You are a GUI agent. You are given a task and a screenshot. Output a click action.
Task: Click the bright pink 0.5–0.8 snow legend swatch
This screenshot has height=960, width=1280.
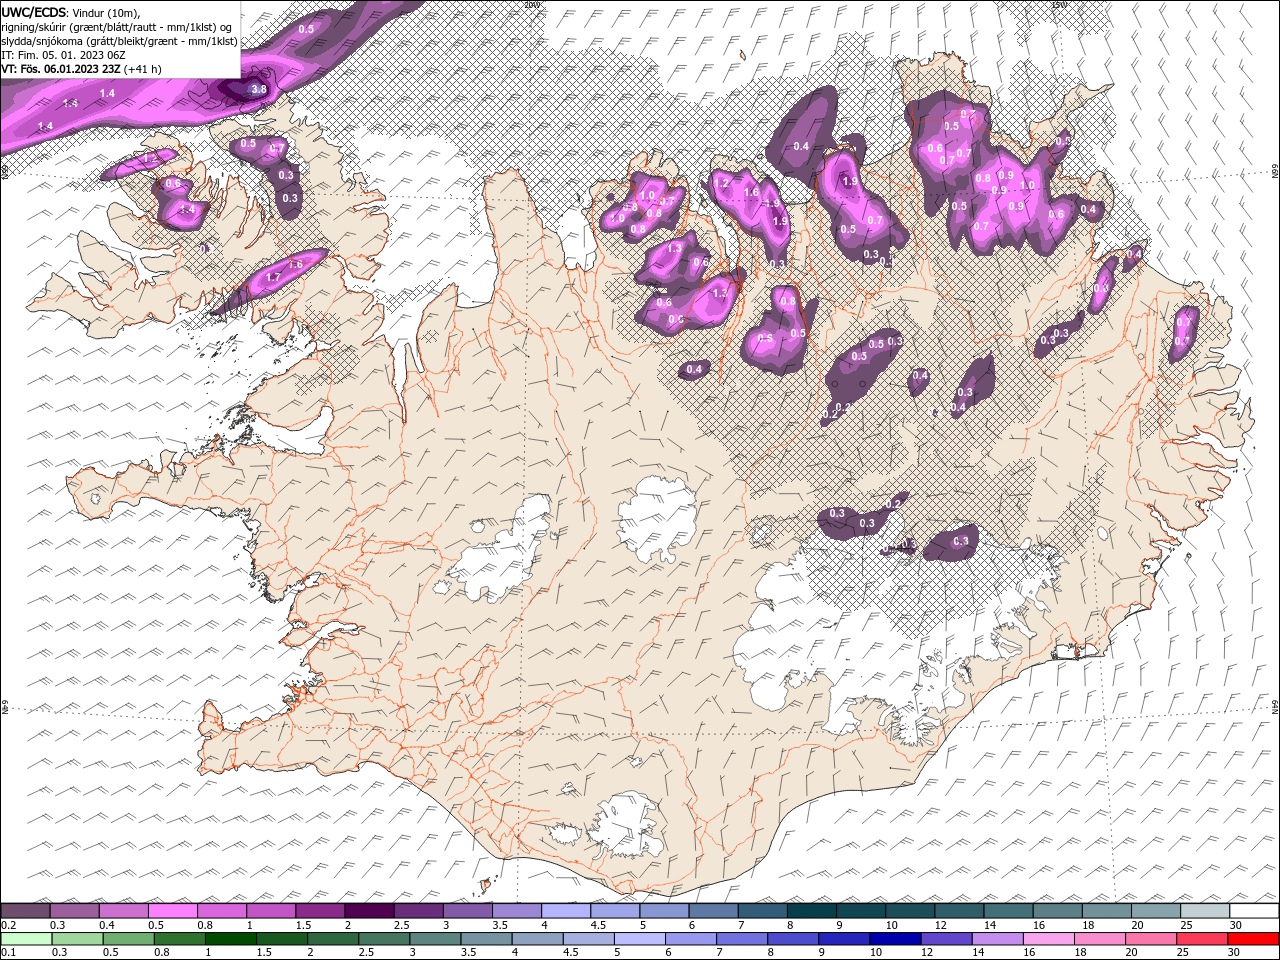coord(173,911)
